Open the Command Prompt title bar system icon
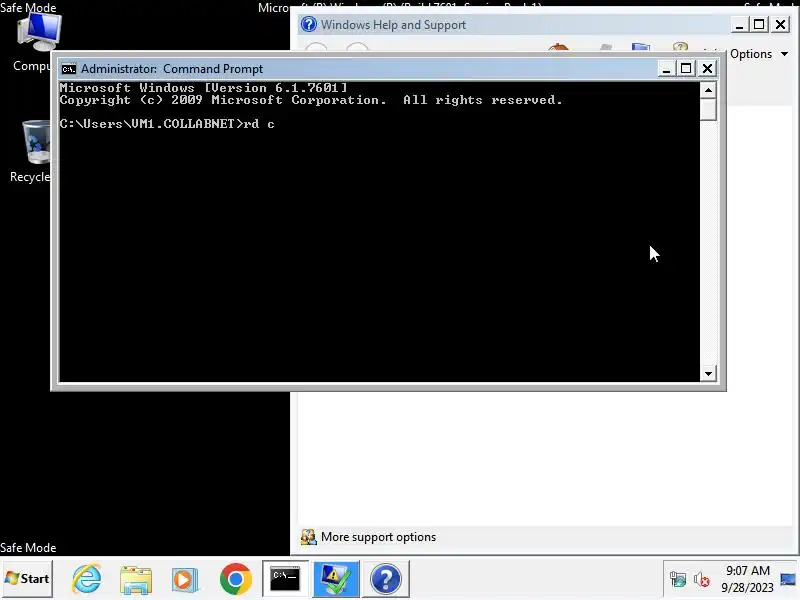800x600 pixels. [68, 69]
